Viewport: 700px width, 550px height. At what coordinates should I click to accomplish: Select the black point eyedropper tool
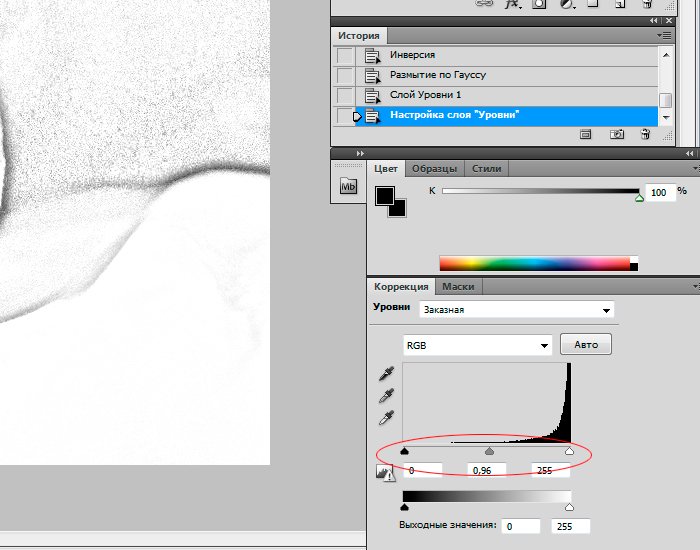pyautogui.click(x=386, y=374)
